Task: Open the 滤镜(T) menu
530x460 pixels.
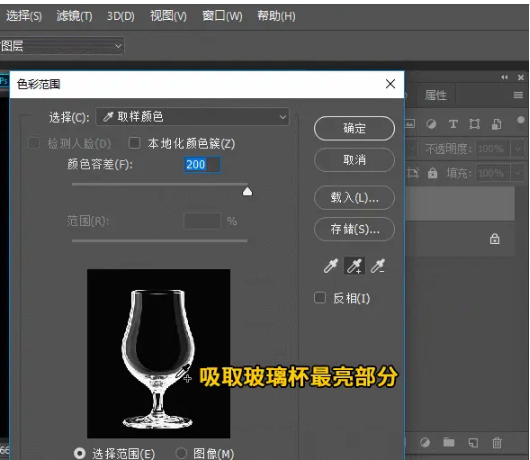Action: pyautogui.click(x=74, y=16)
